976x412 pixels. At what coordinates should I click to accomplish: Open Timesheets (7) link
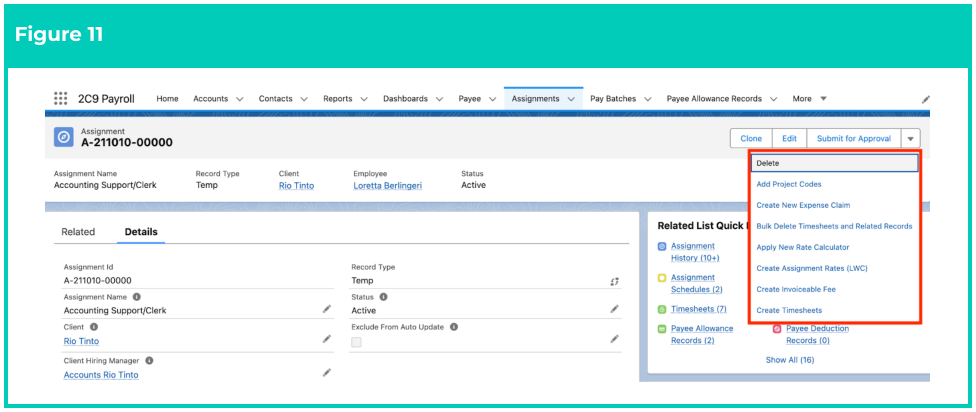pyautogui.click(x=698, y=309)
